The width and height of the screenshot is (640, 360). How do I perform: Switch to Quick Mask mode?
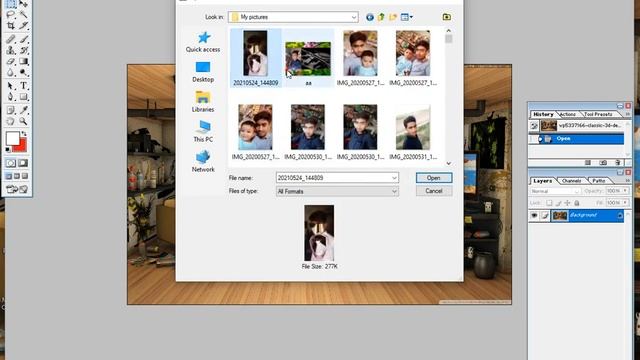24,163
